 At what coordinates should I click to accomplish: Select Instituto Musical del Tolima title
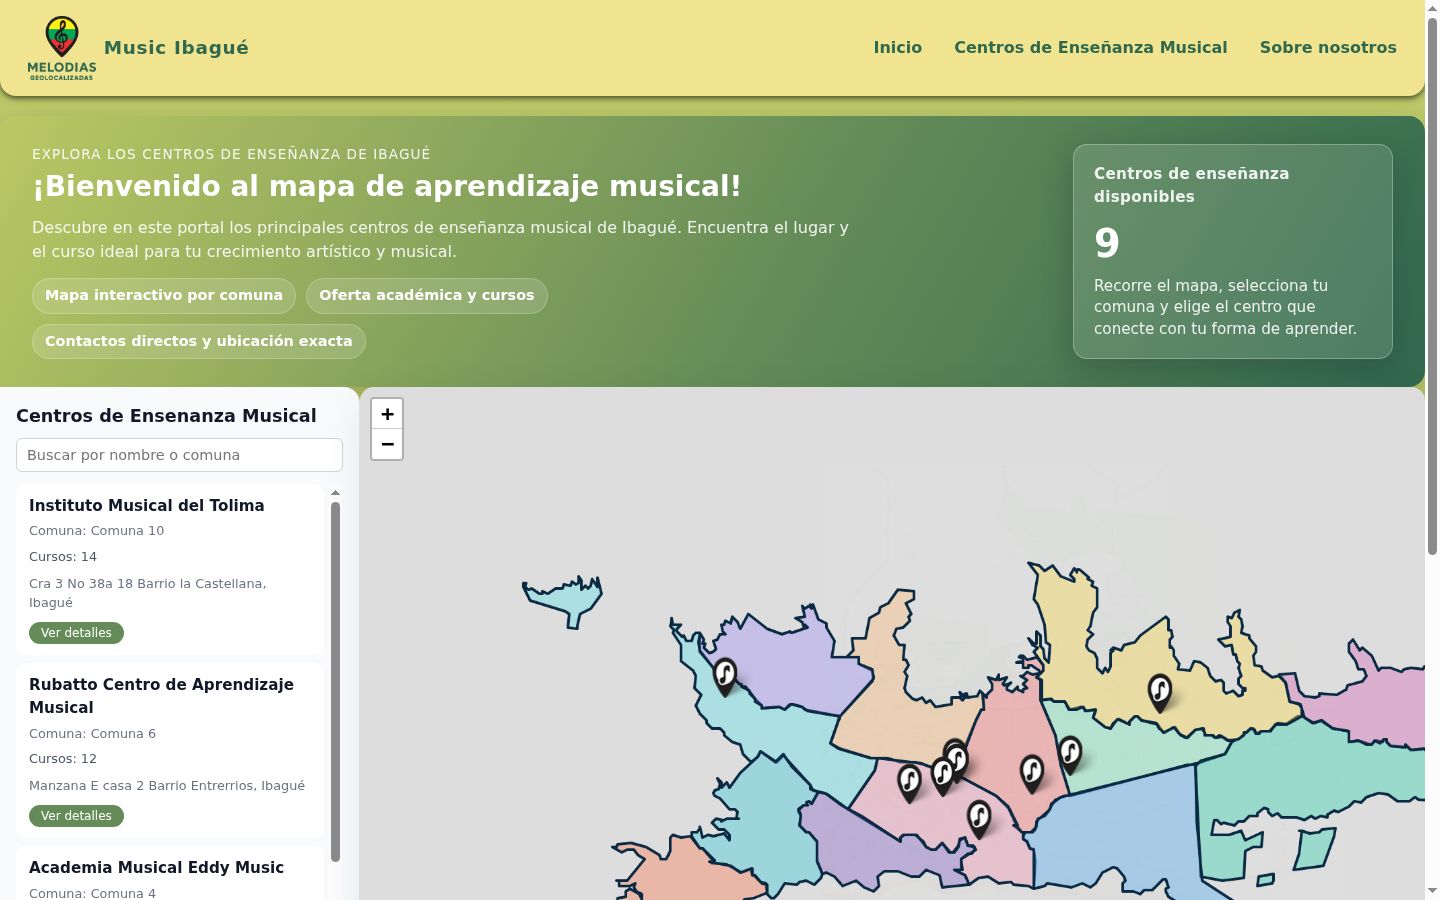(147, 505)
